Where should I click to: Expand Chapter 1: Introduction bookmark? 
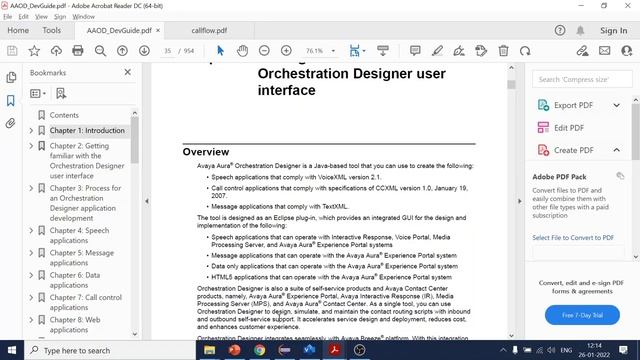click(x=31, y=131)
